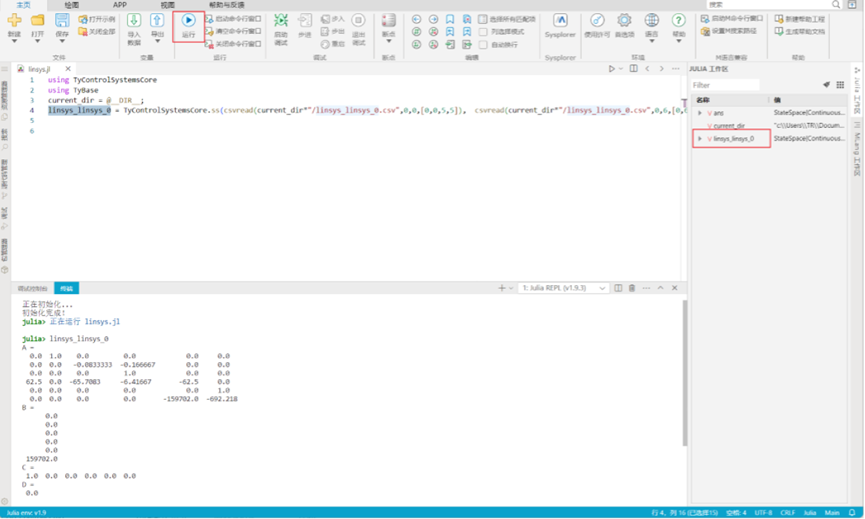Viewport: 865px width, 519px height.
Task: Start debugging with the 启动调试 bug icon
Action: 281,20
